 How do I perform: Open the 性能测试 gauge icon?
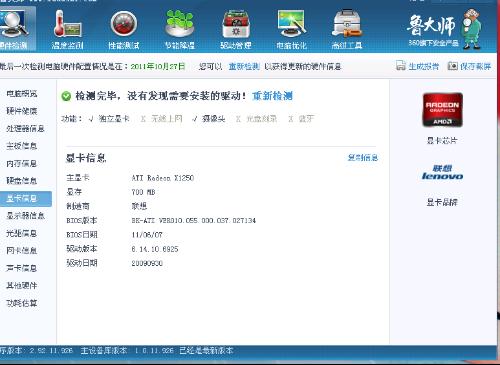(x=124, y=23)
